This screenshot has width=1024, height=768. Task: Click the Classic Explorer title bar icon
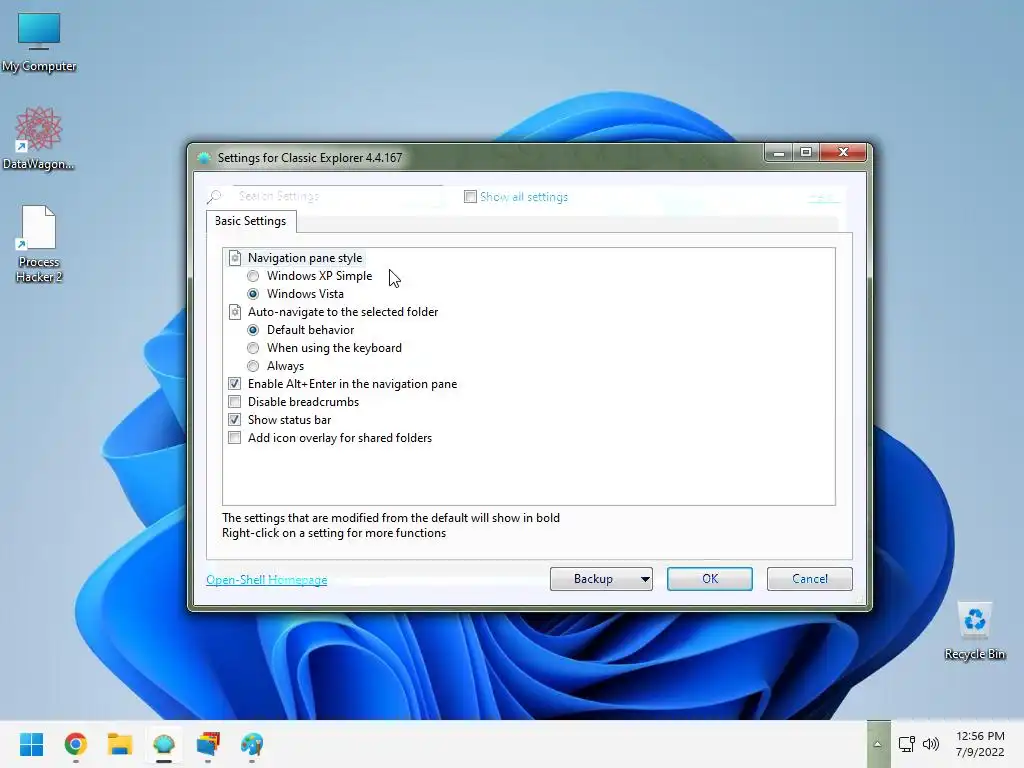click(204, 157)
